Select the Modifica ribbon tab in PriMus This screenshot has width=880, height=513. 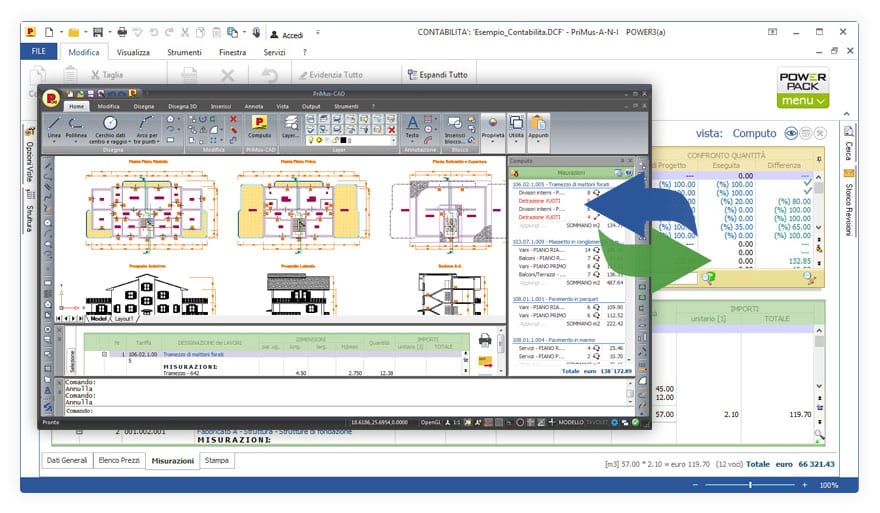click(x=84, y=52)
